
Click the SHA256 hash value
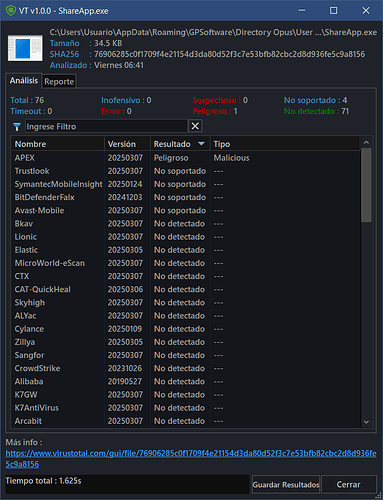tap(229, 54)
